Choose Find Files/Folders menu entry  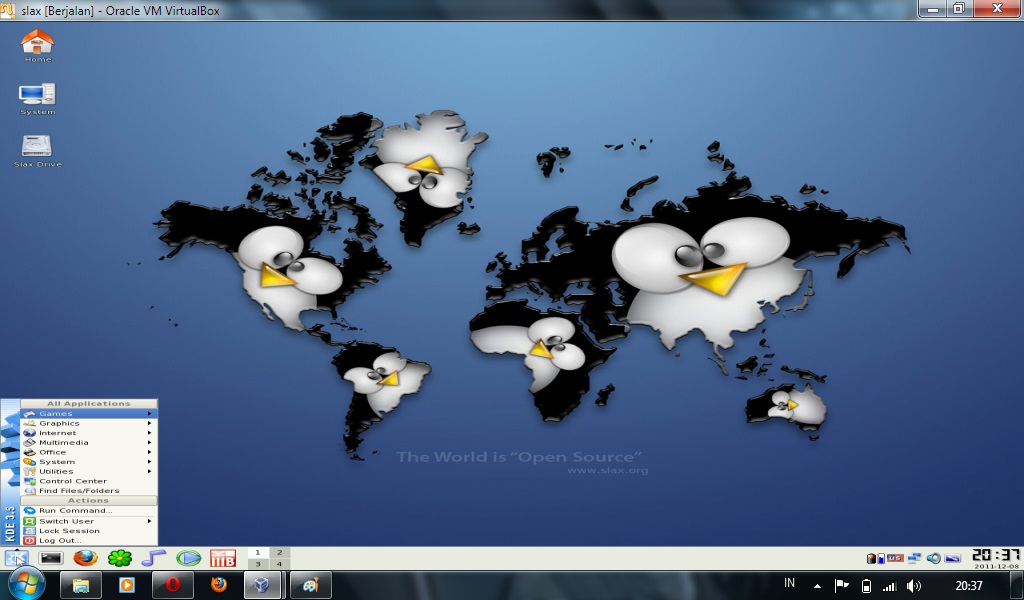89,490
